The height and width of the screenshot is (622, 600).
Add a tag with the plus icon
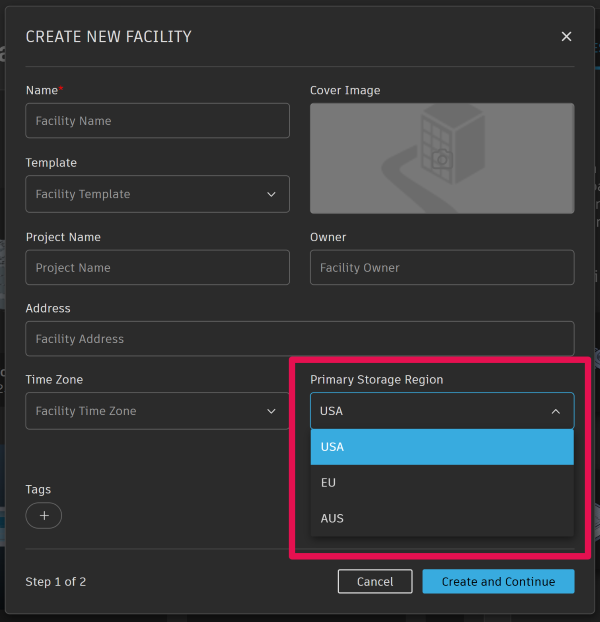44,516
